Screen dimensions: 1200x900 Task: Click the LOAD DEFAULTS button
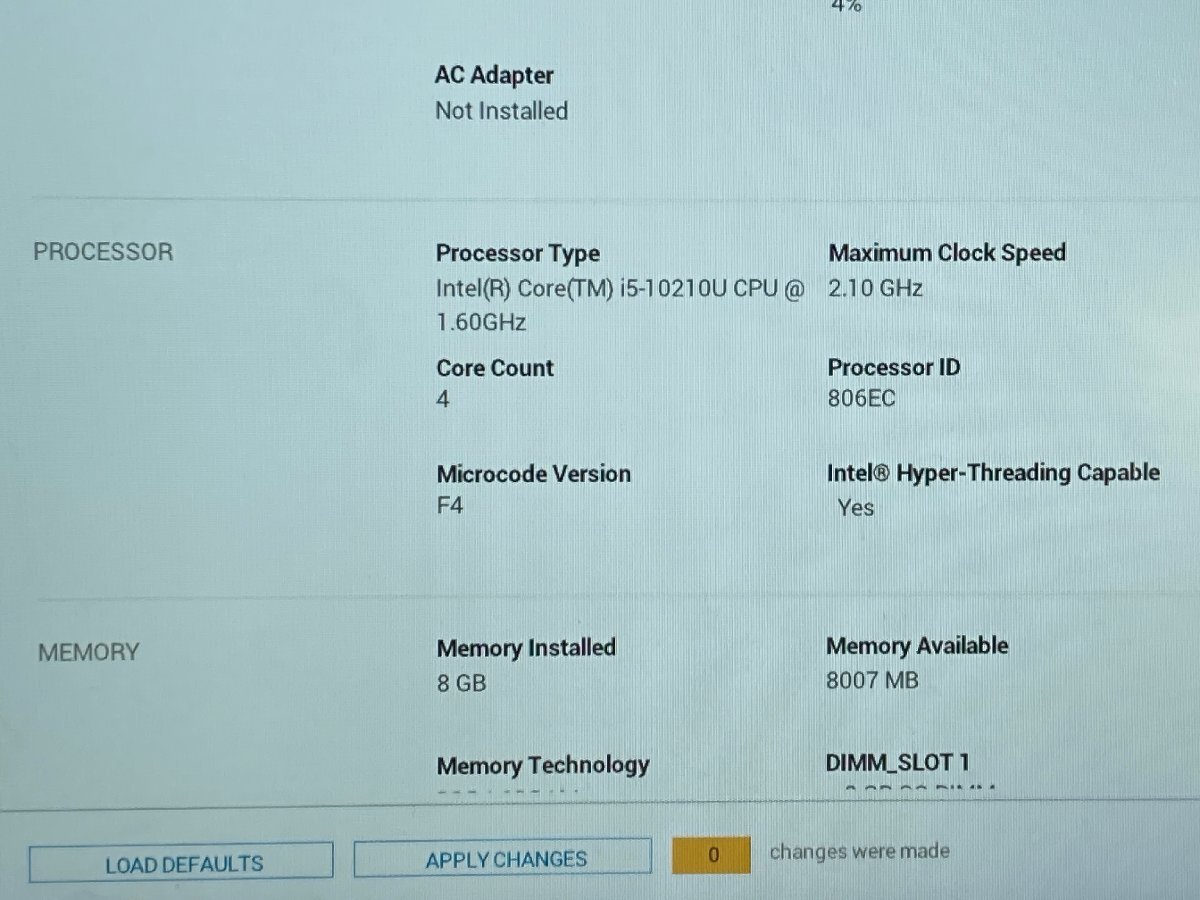coord(181,863)
